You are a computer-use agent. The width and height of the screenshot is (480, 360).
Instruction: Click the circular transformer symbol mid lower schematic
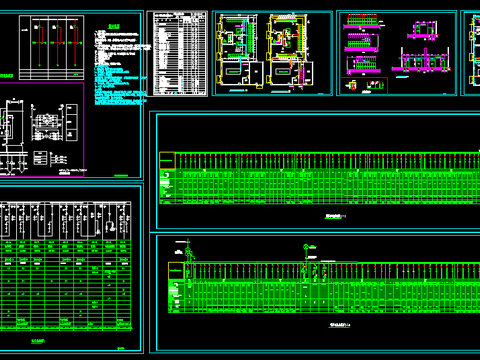click(x=306, y=247)
